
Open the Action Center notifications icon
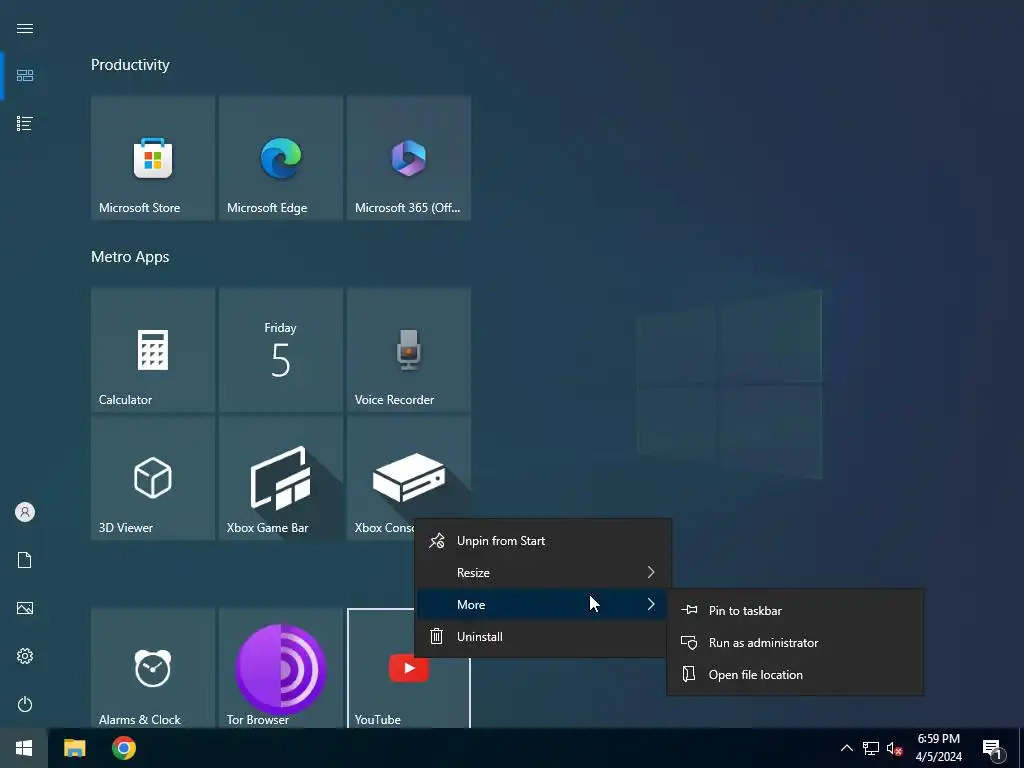click(x=993, y=748)
